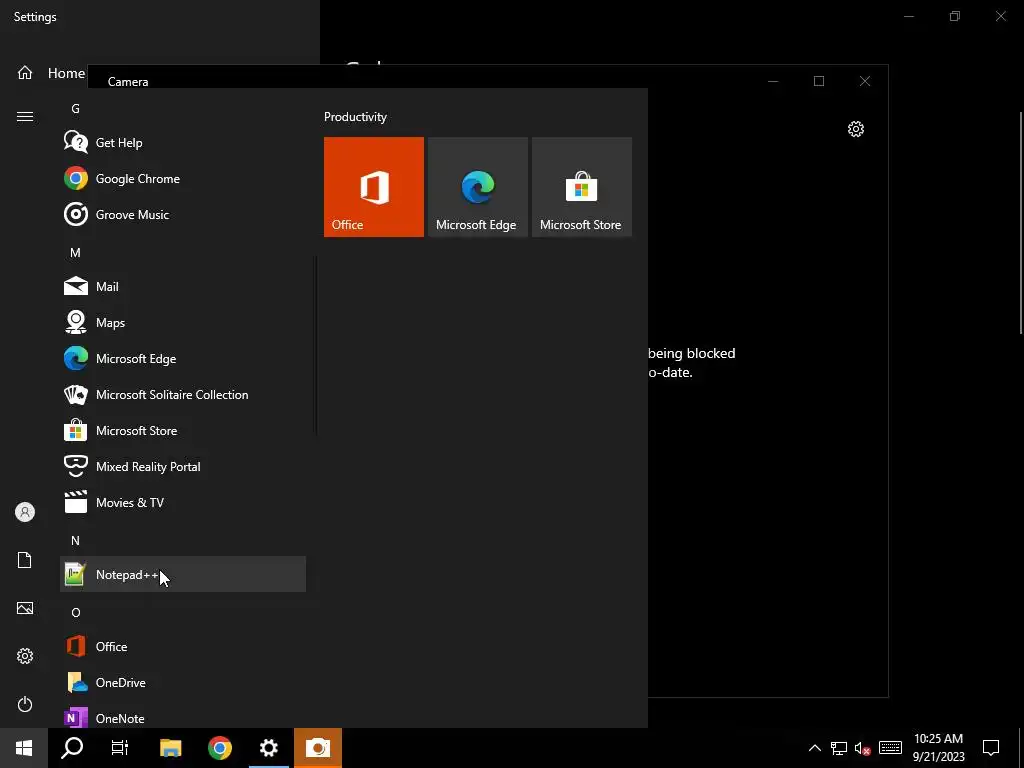Click the Microsoft Edge Productivity tile
Image resolution: width=1024 pixels, height=768 pixels.
coord(477,187)
